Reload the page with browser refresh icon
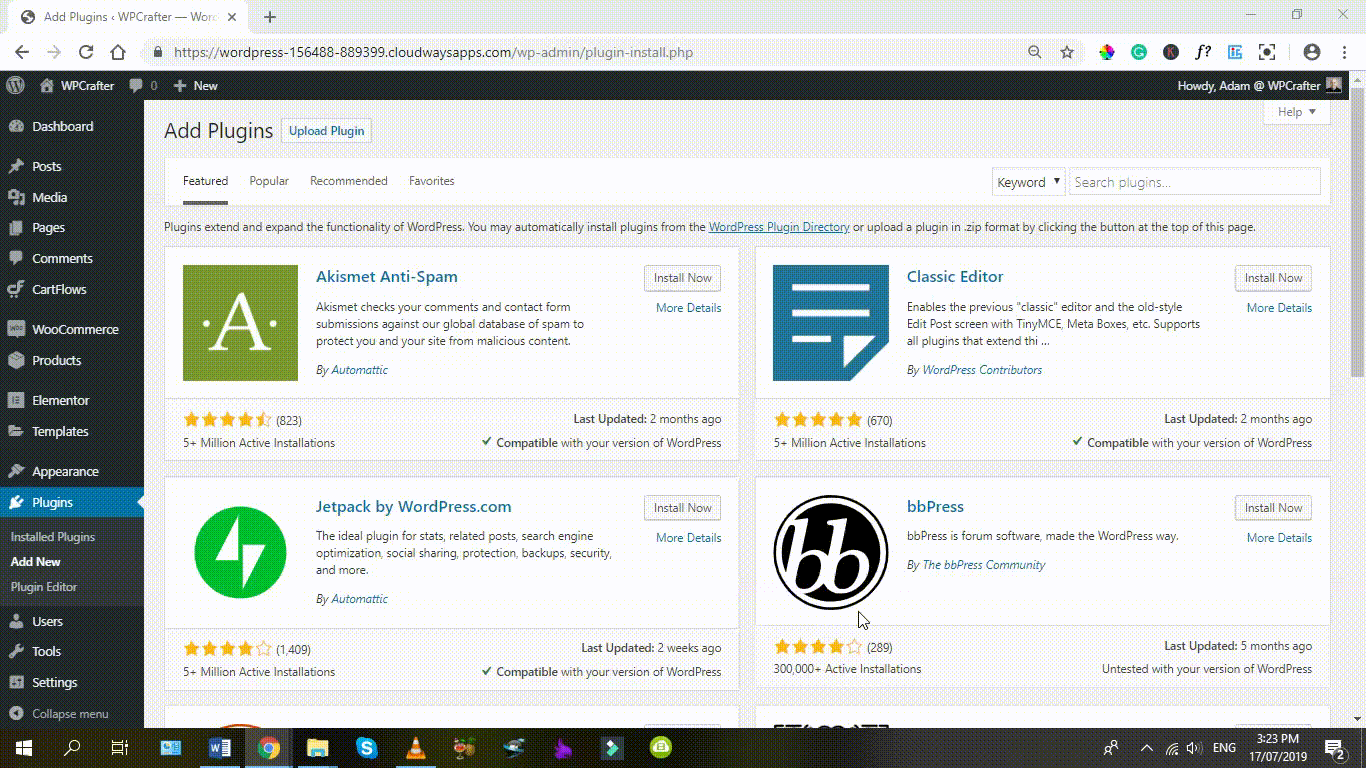Viewport: 1366px width, 768px height. coord(86,52)
